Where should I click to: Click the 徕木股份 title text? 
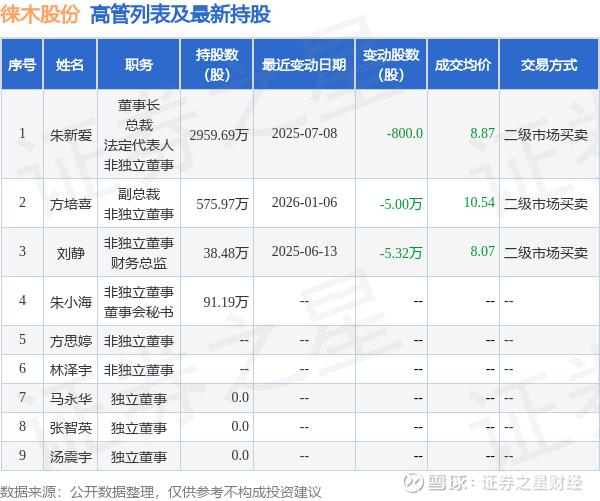pos(40,15)
